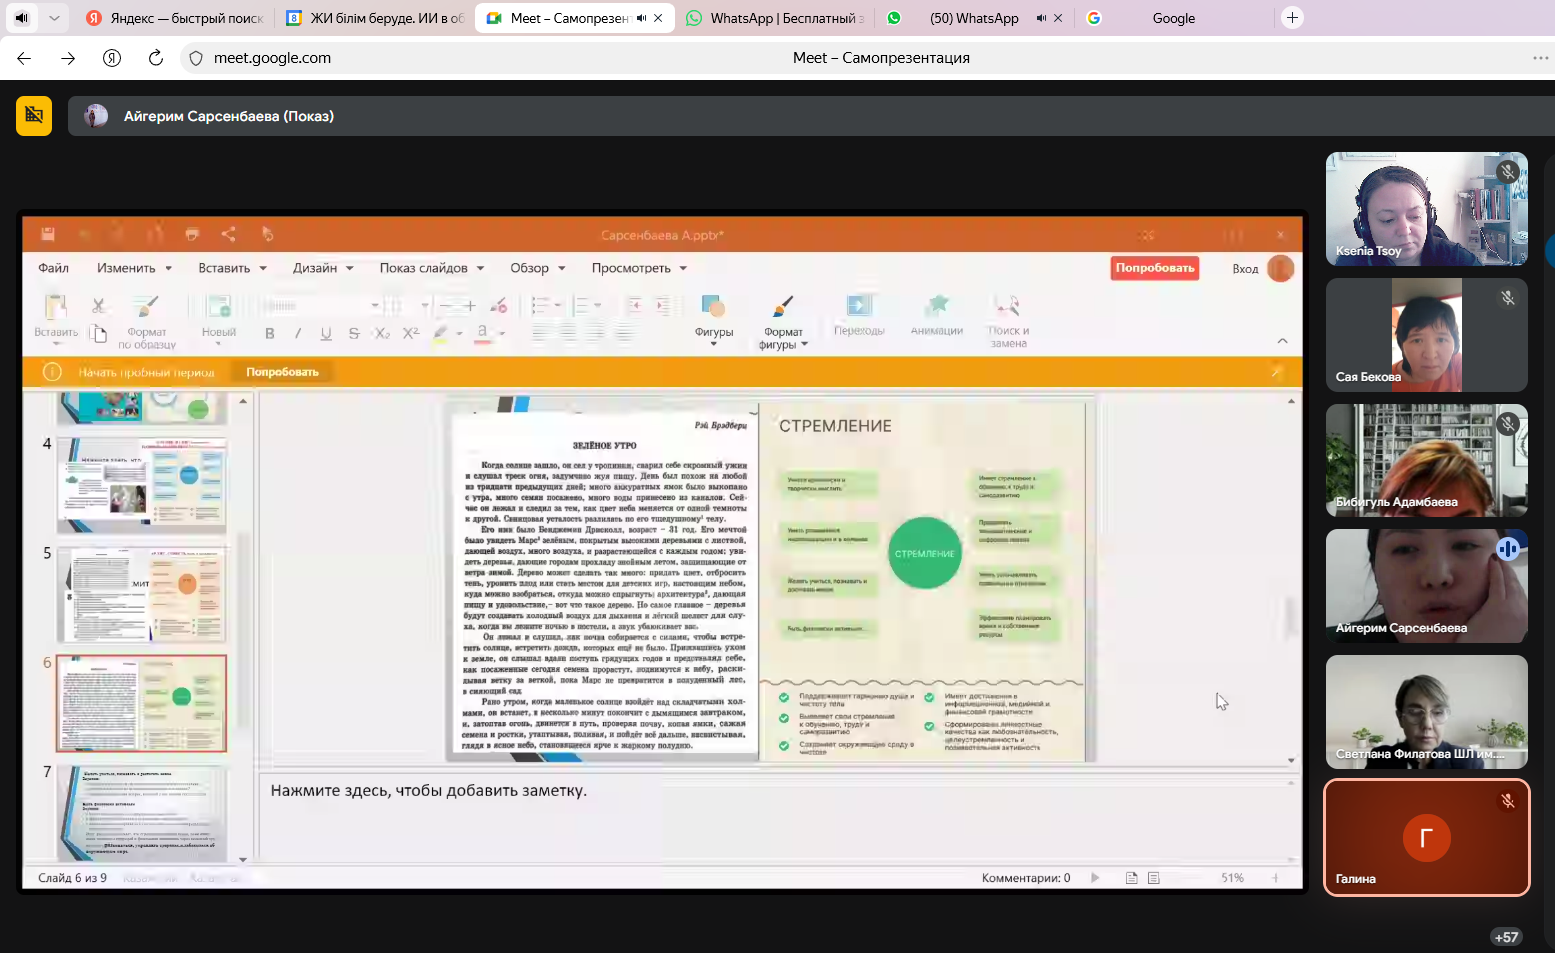Toggle underline formatting in ribbon

pyautogui.click(x=326, y=334)
